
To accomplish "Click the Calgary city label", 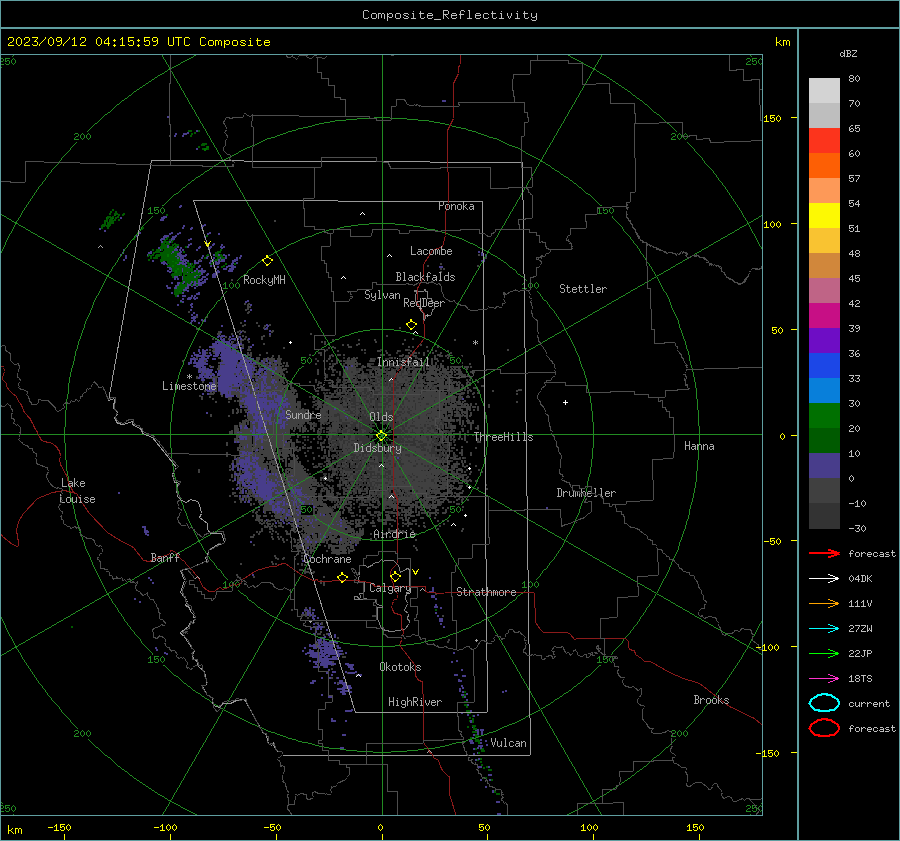I will click(390, 588).
